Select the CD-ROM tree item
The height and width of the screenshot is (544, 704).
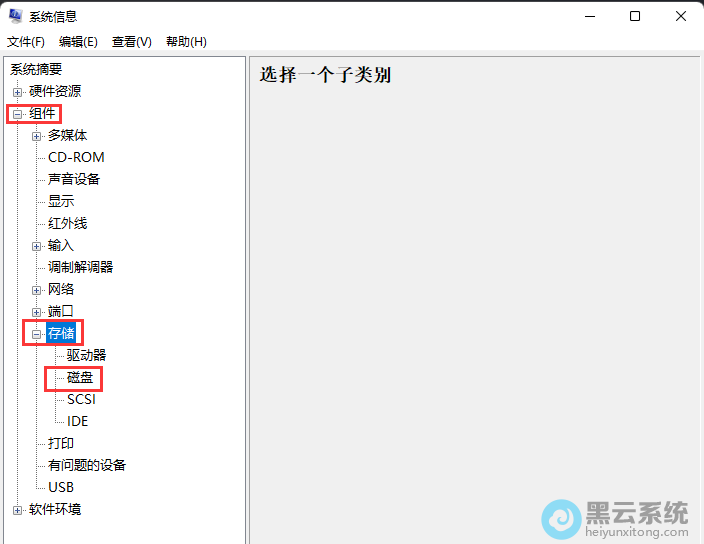(x=76, y=157)
